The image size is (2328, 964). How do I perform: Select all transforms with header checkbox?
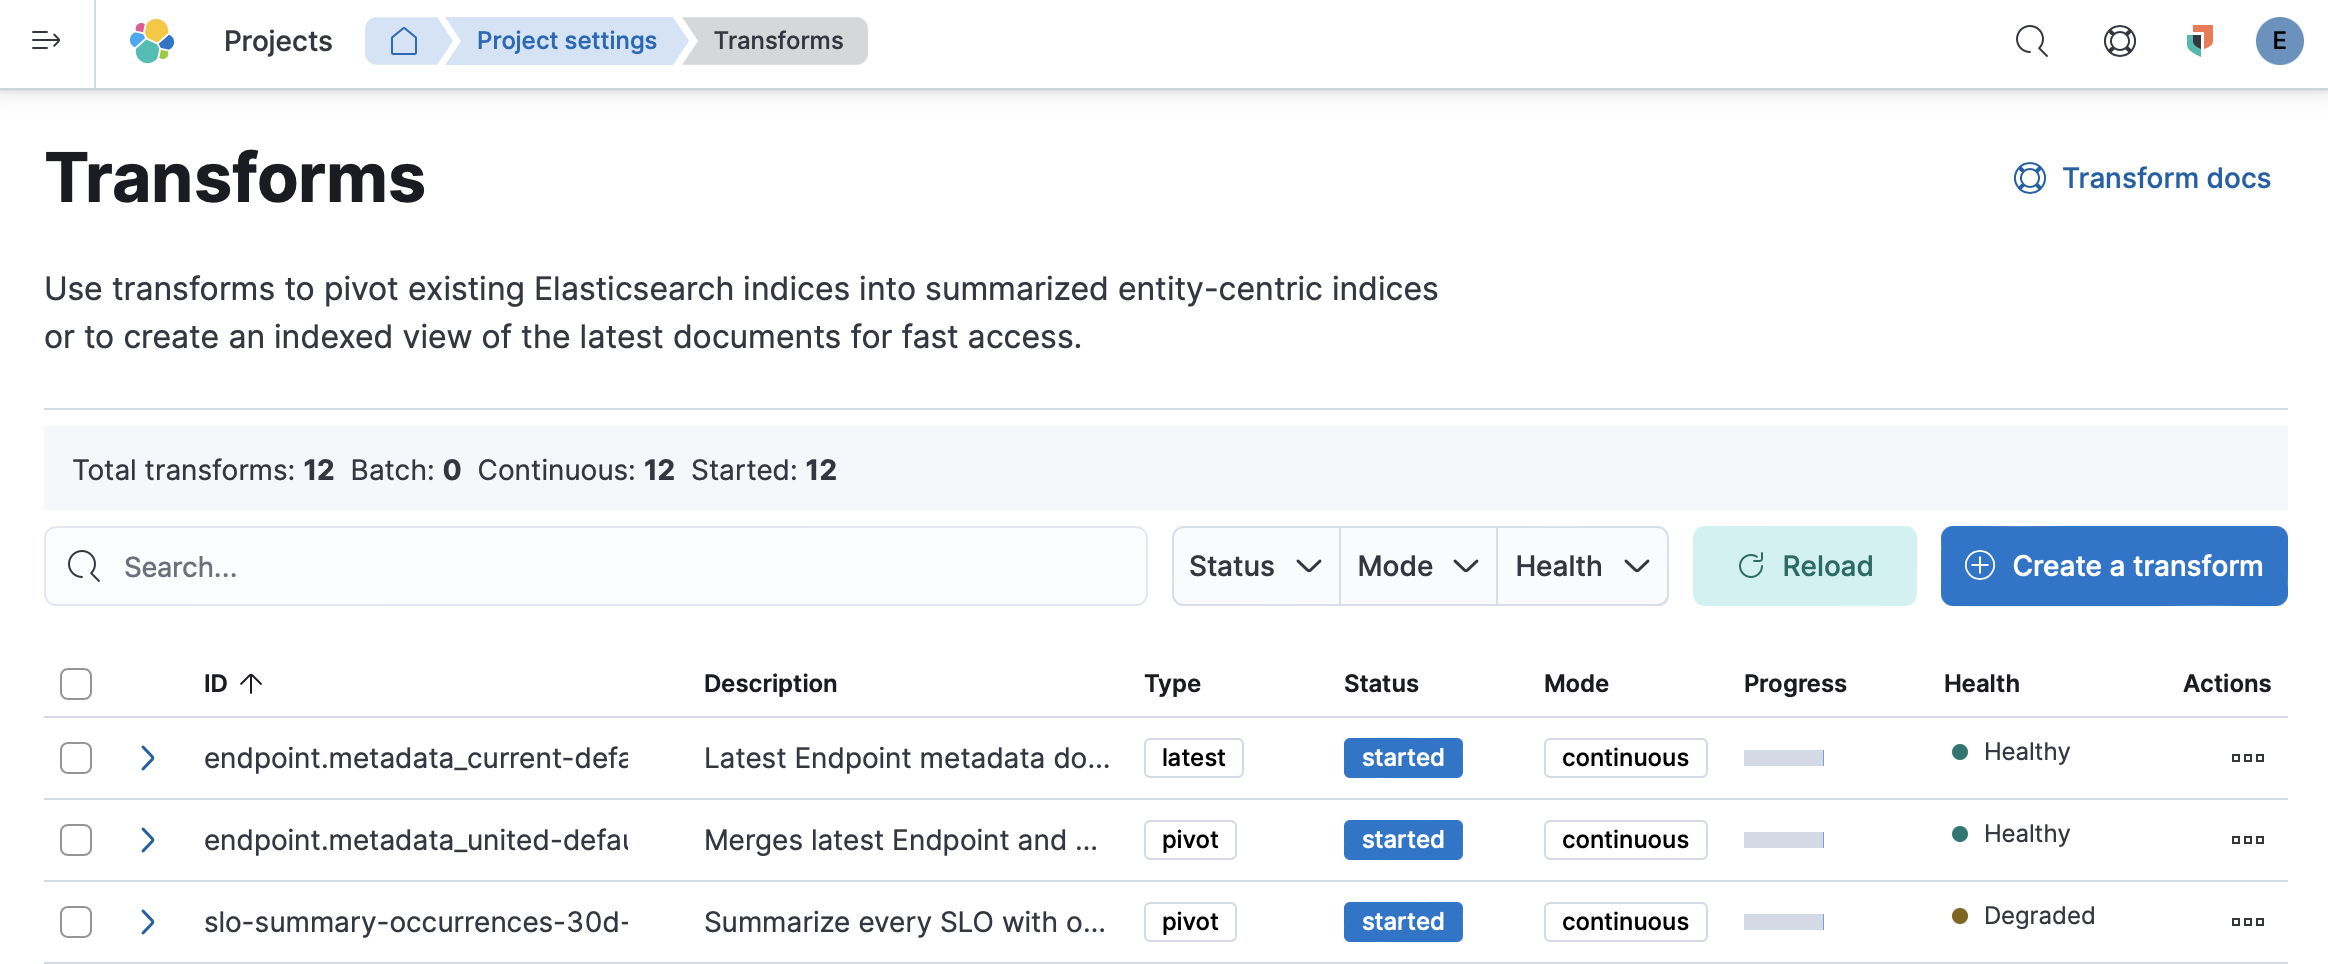tap(76, 684)
